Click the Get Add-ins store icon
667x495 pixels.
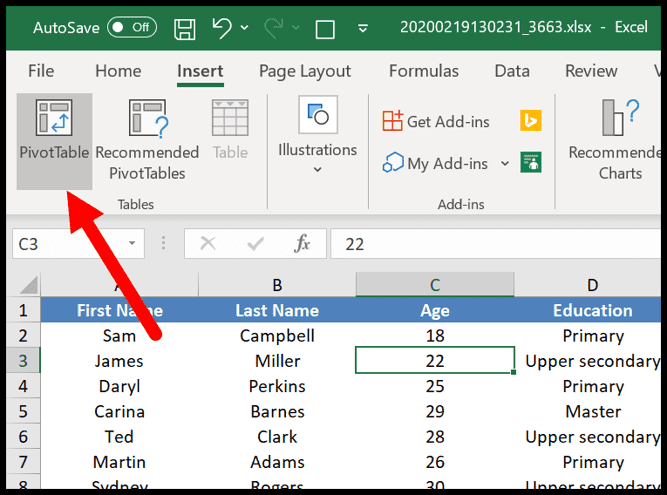(392, 121)
